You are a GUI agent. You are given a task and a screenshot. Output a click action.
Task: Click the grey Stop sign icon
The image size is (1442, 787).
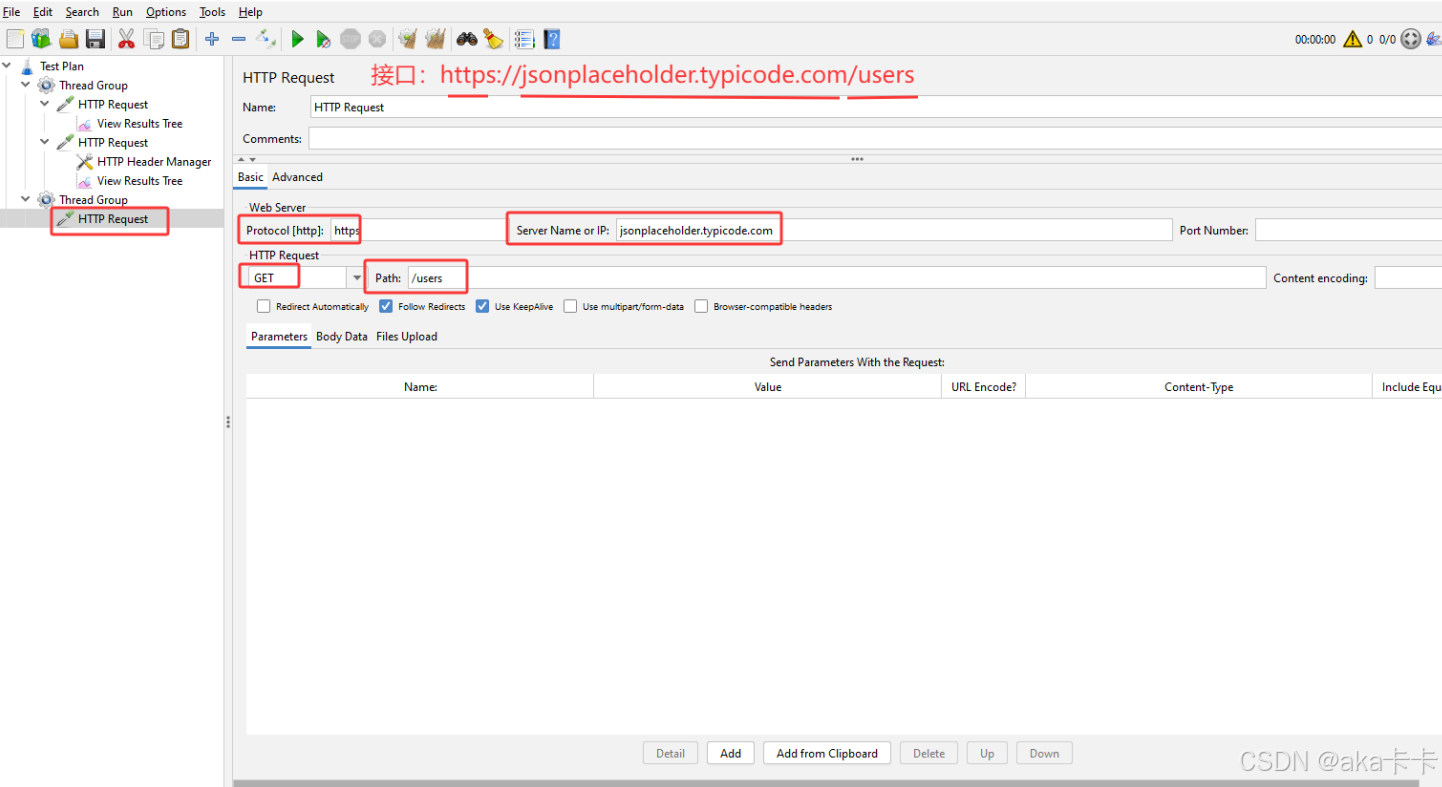pos(350,39)
